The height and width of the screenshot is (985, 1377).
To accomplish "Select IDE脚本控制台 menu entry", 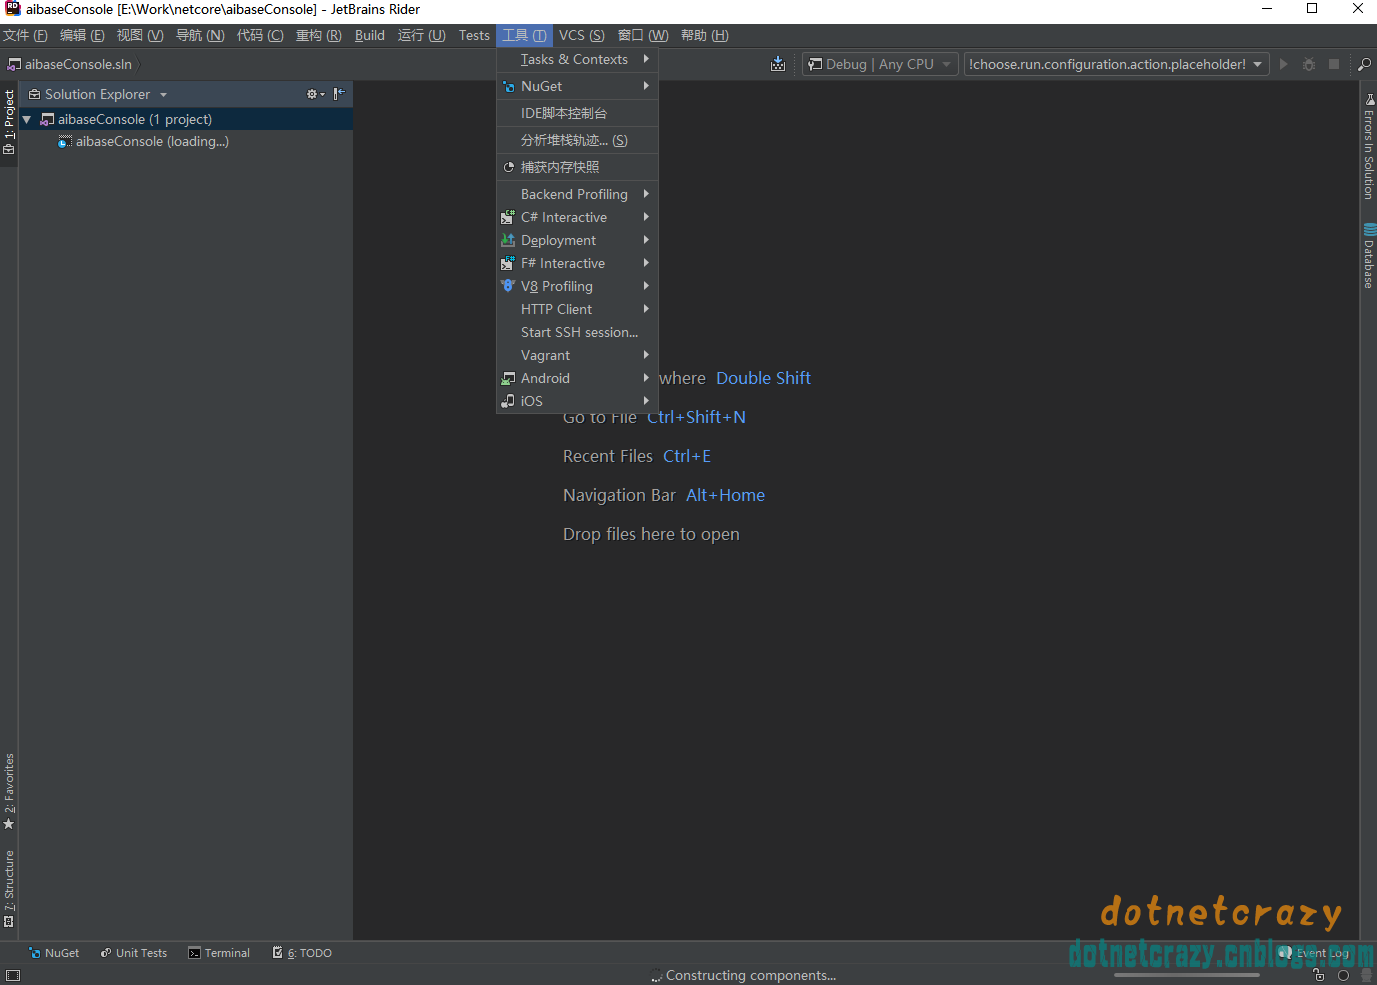I will coord(577,113).
